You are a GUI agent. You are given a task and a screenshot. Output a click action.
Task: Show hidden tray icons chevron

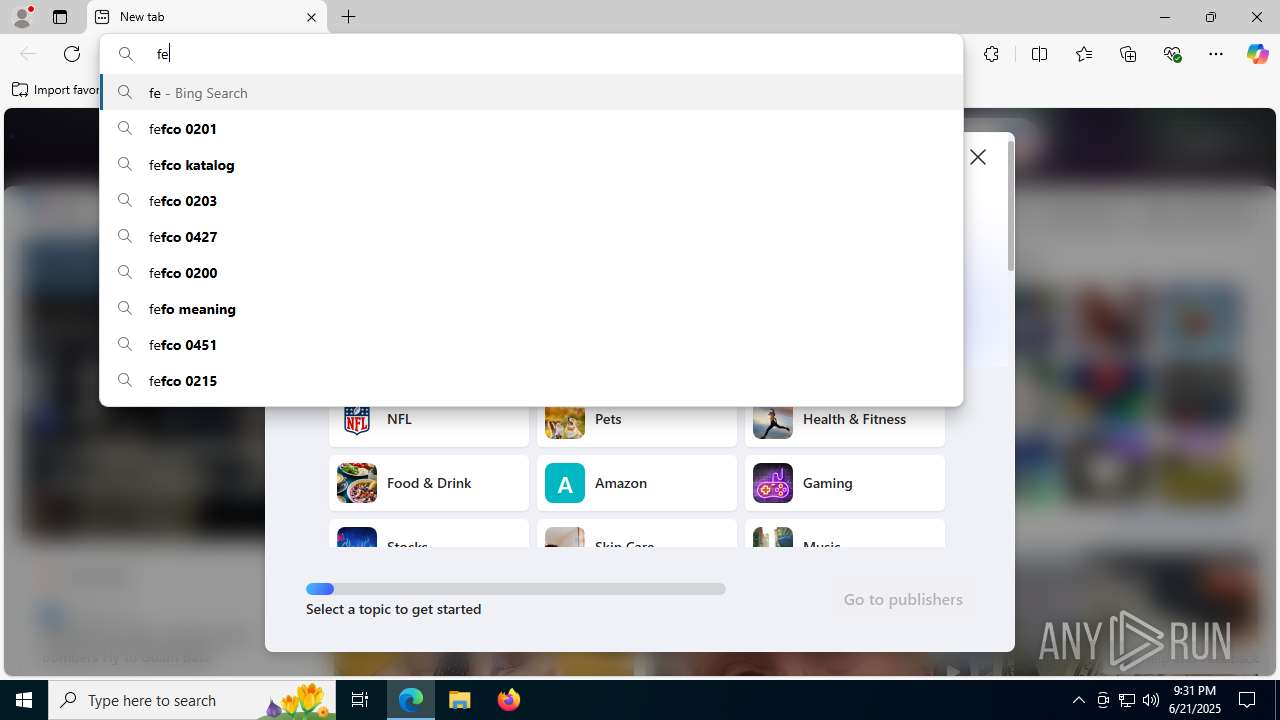1078,700
